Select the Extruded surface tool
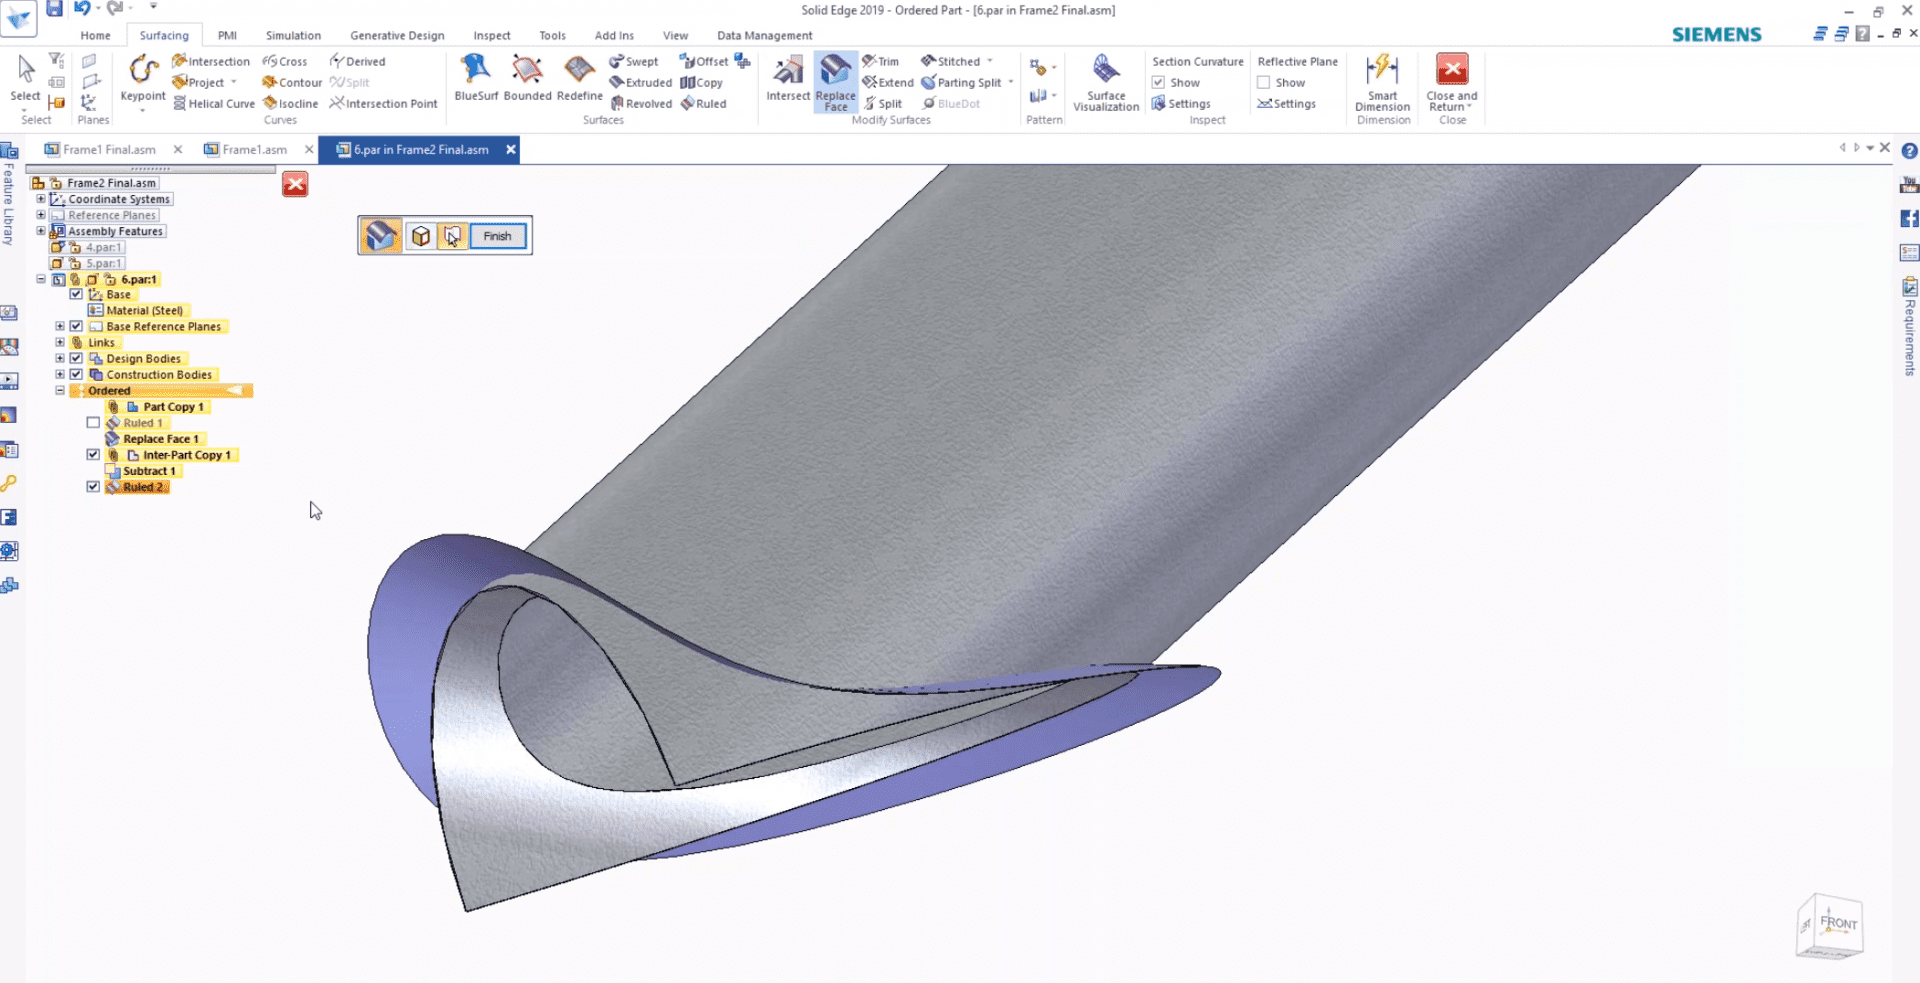Viewport: 1920px width, 983px height. tap(640, 82)
